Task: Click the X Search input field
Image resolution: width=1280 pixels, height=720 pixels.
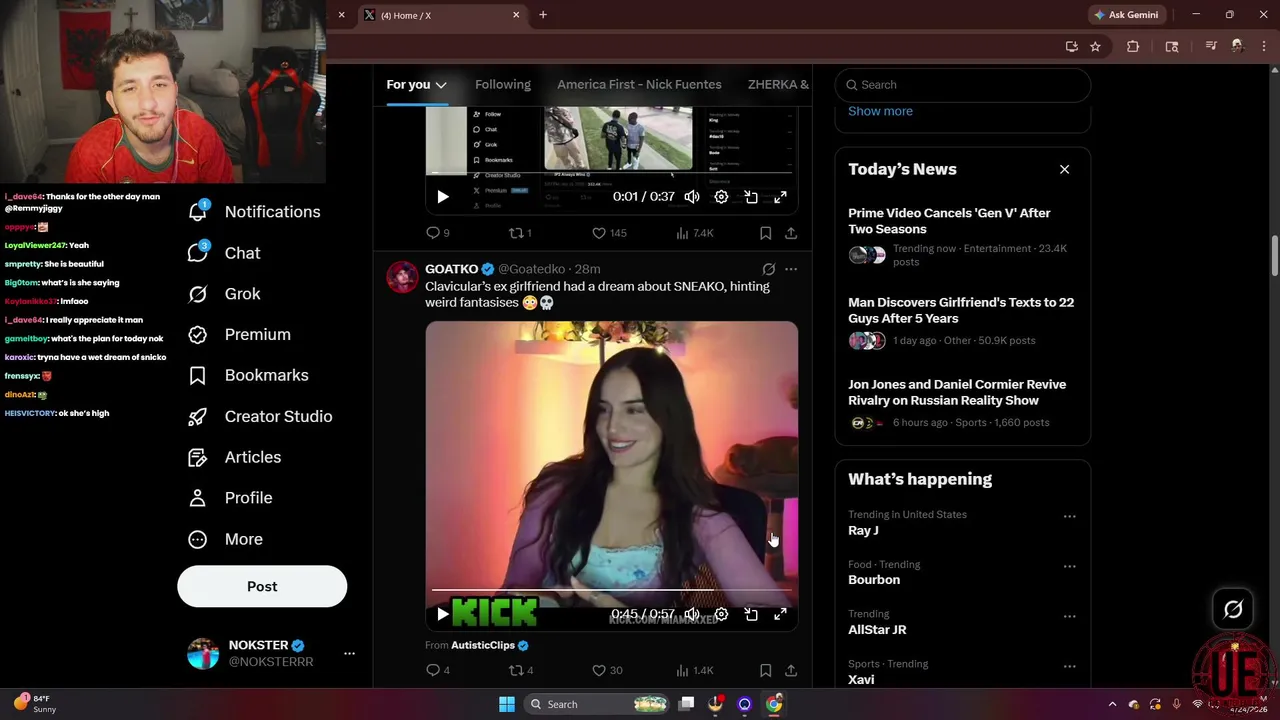Action: click(962, 85)
